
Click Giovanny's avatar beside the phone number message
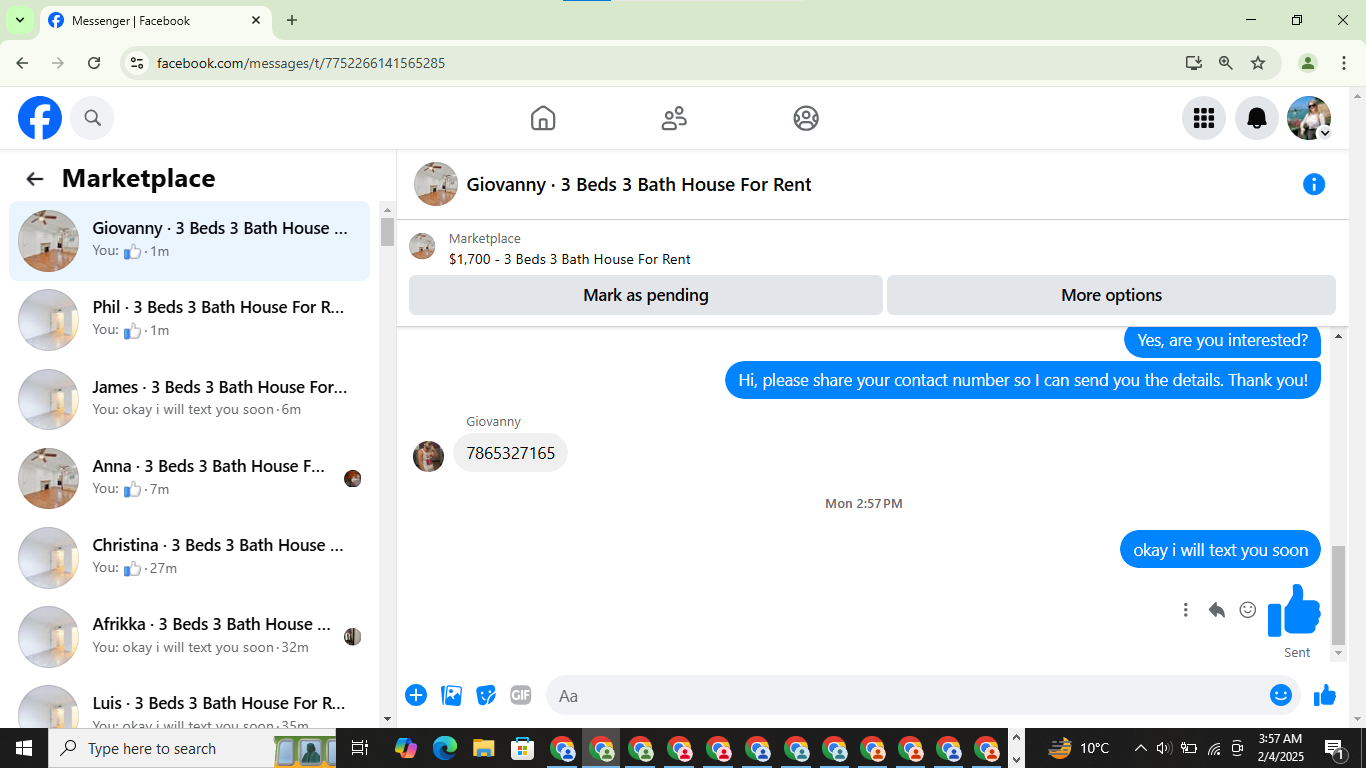(429, 456)
